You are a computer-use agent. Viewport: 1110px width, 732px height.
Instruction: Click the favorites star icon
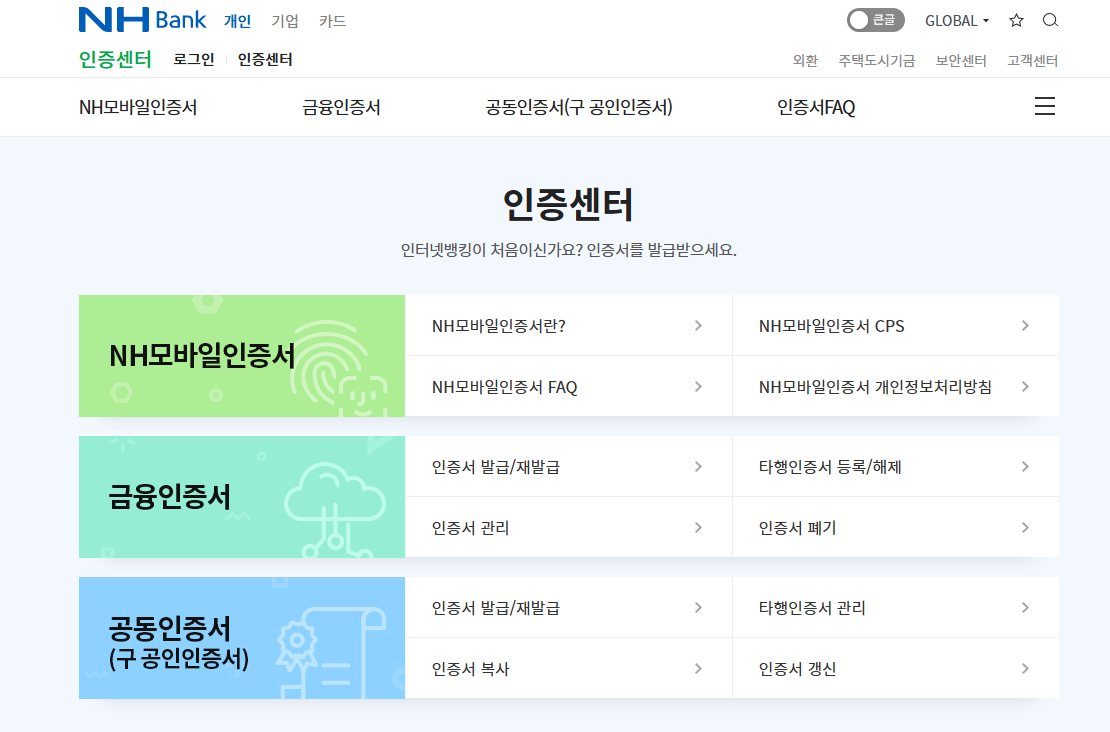(x=1016, y=21)
